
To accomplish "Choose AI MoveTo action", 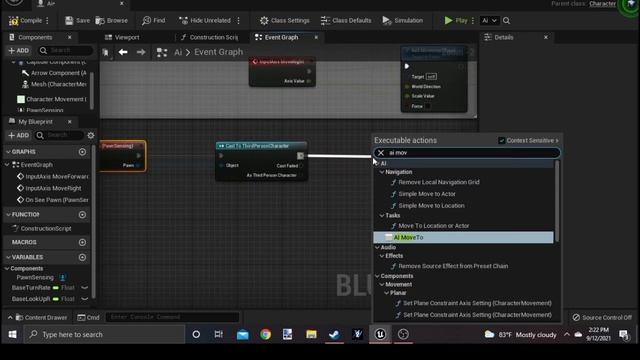I will coord(463,237).
